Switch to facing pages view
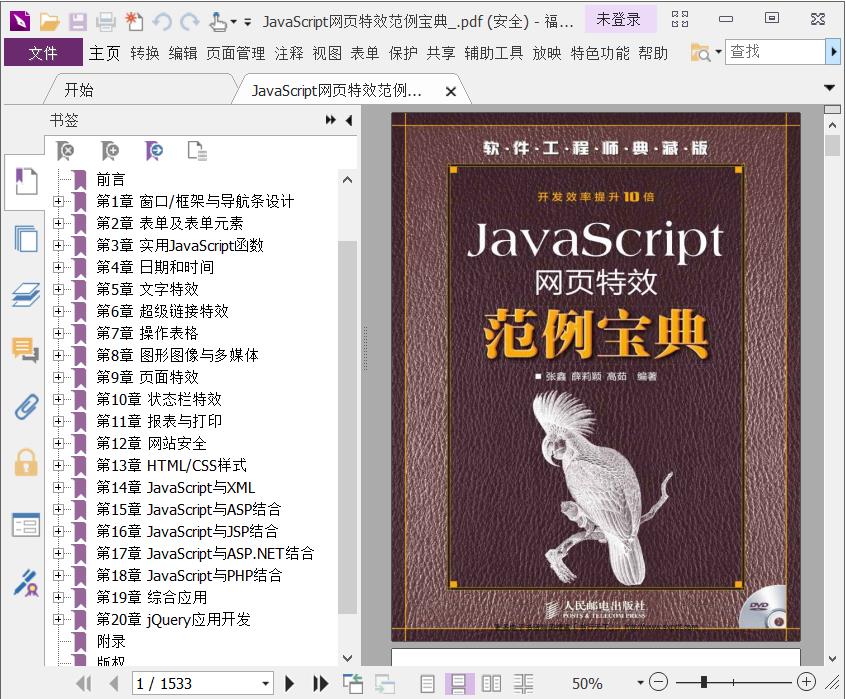The width and height of the screenshot is (846, 699). point(491,684)
